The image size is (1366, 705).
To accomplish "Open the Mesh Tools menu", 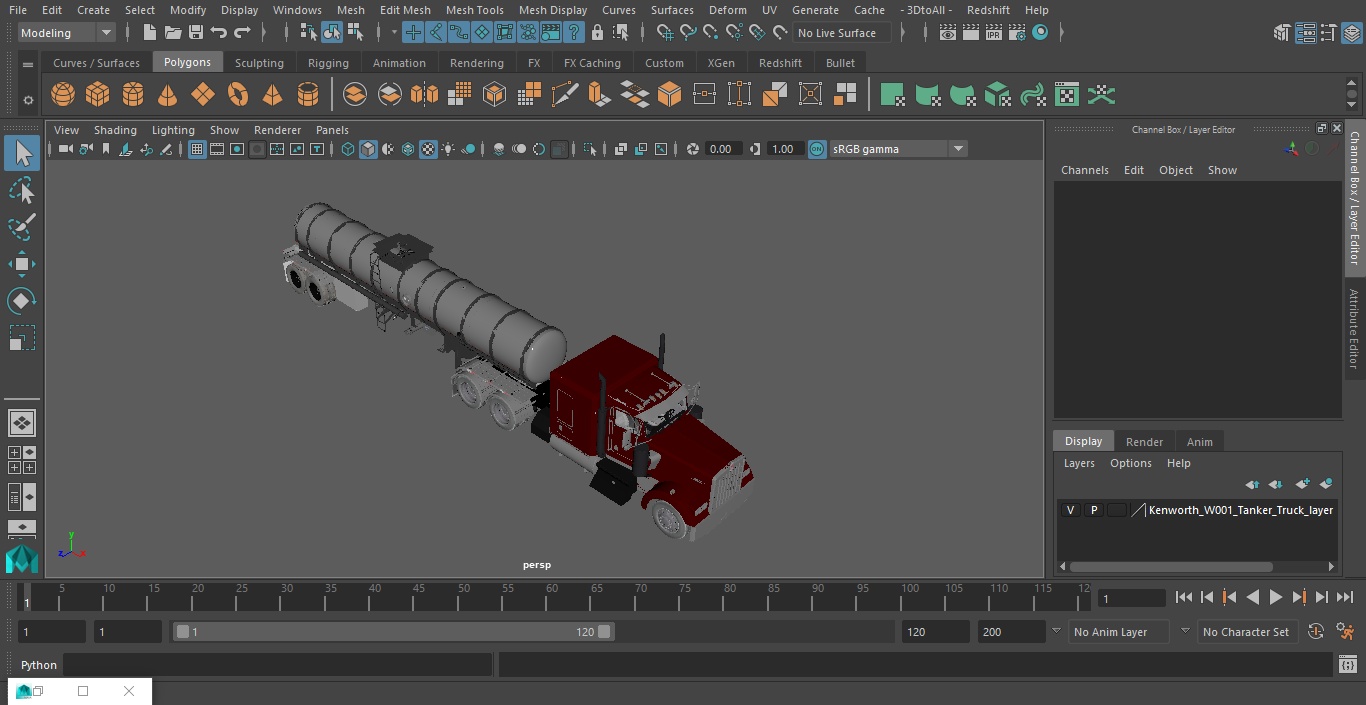I will [474, 10].
